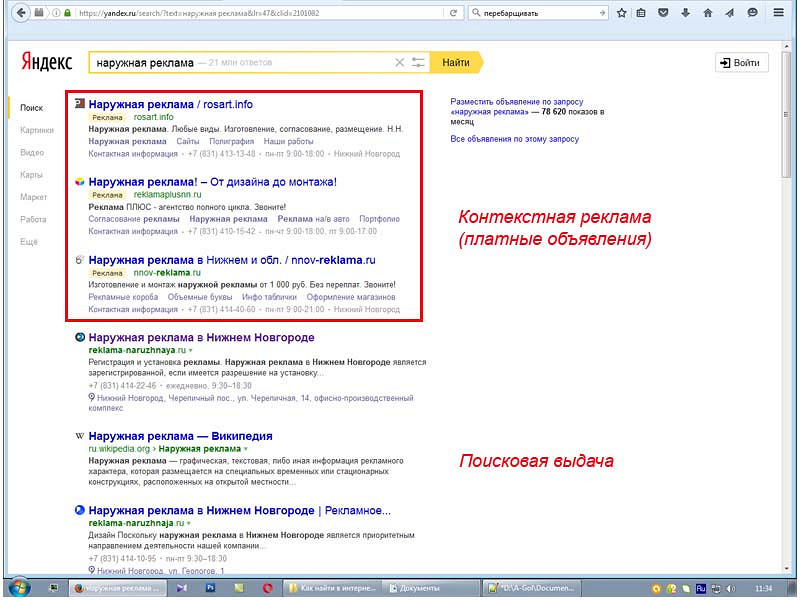This screenshot has height=600, width=800.
Task: Expand the reklama-naruzhnaya.ru result dropdown arrow
Action: tap(190, 351)
